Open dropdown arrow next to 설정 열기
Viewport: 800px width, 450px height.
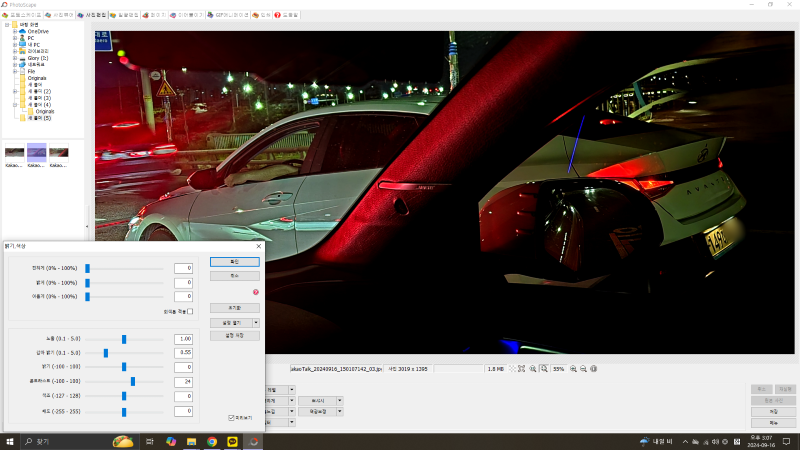[x=256, y=323]
